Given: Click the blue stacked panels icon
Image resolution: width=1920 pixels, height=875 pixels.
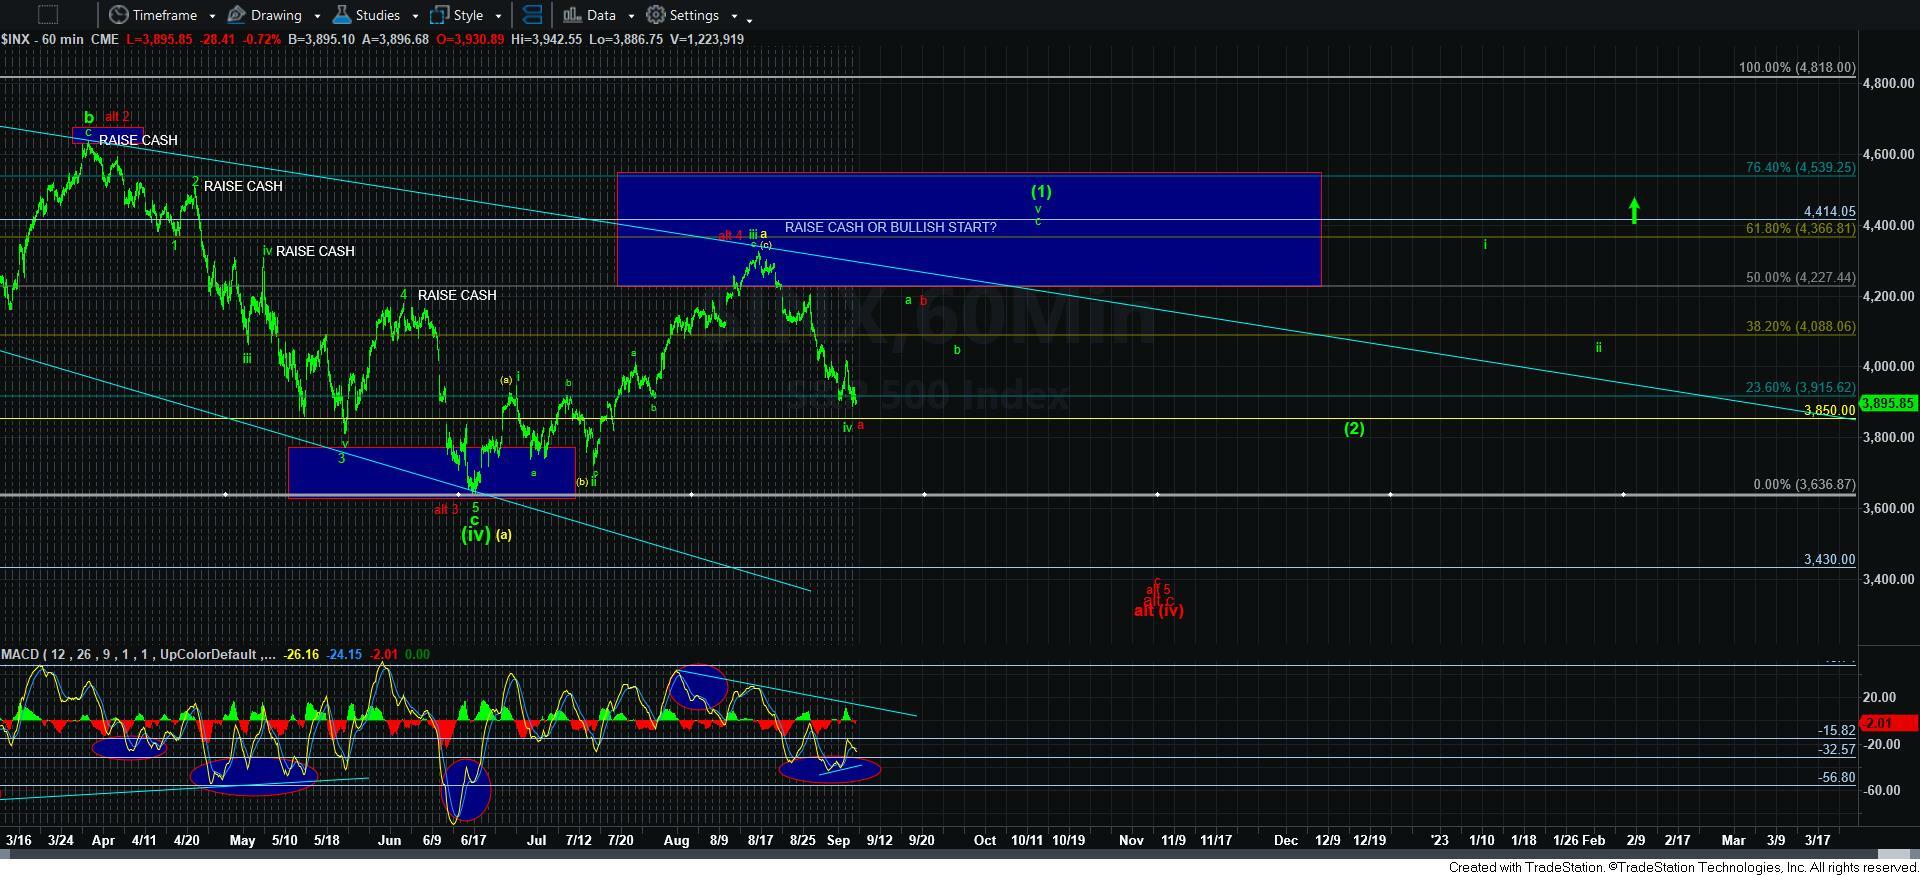Looking at the screenshot, I should coord(533,15).
